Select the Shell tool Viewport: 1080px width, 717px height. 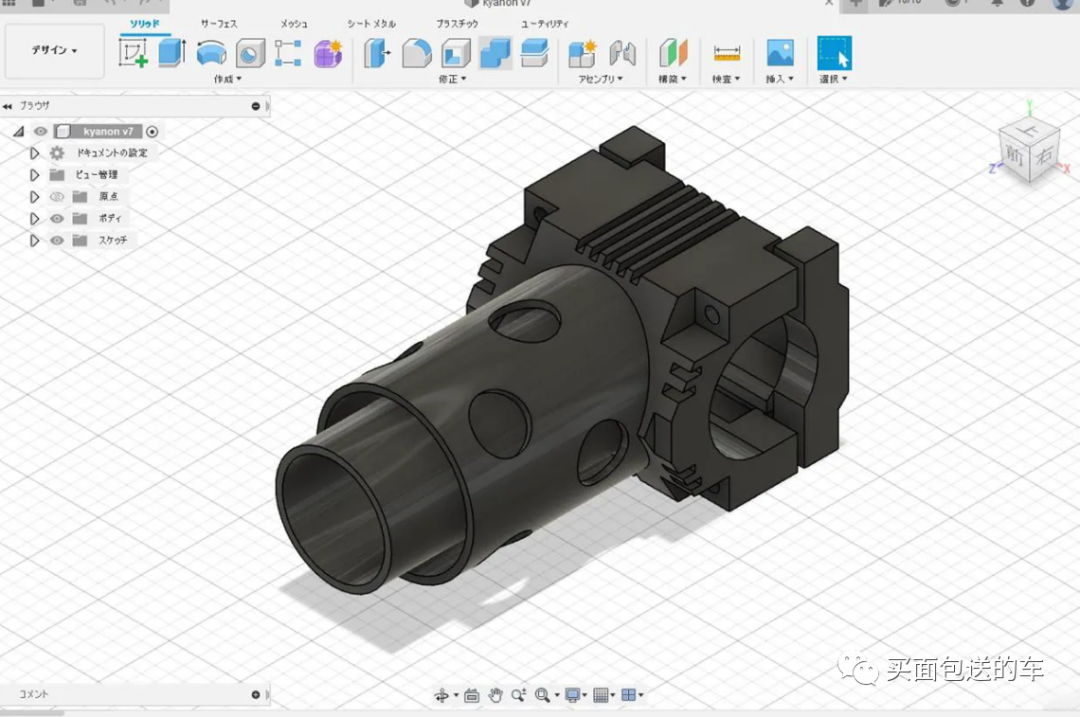tap(455, 53)
